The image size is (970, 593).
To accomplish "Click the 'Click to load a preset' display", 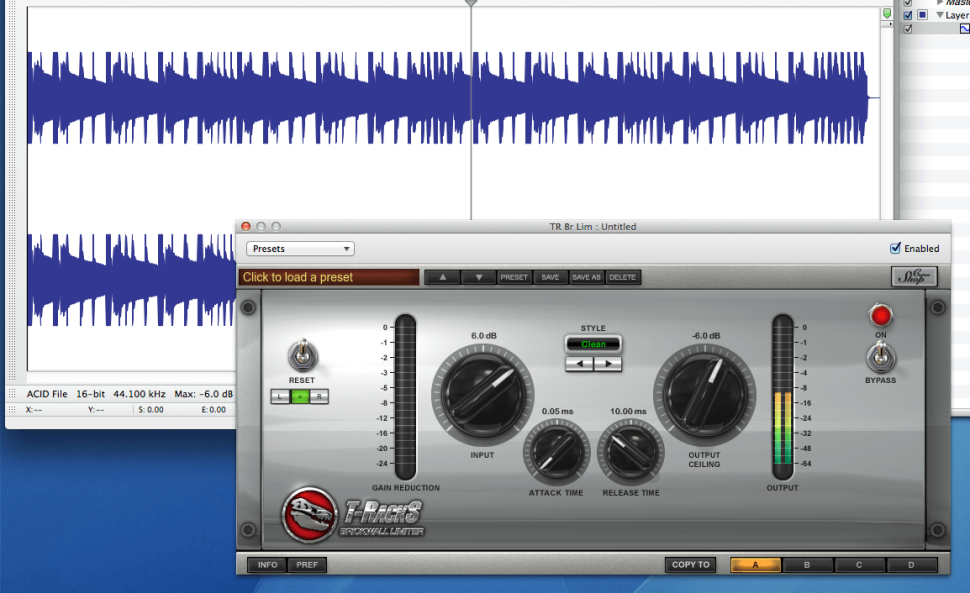I will (328, 277).
